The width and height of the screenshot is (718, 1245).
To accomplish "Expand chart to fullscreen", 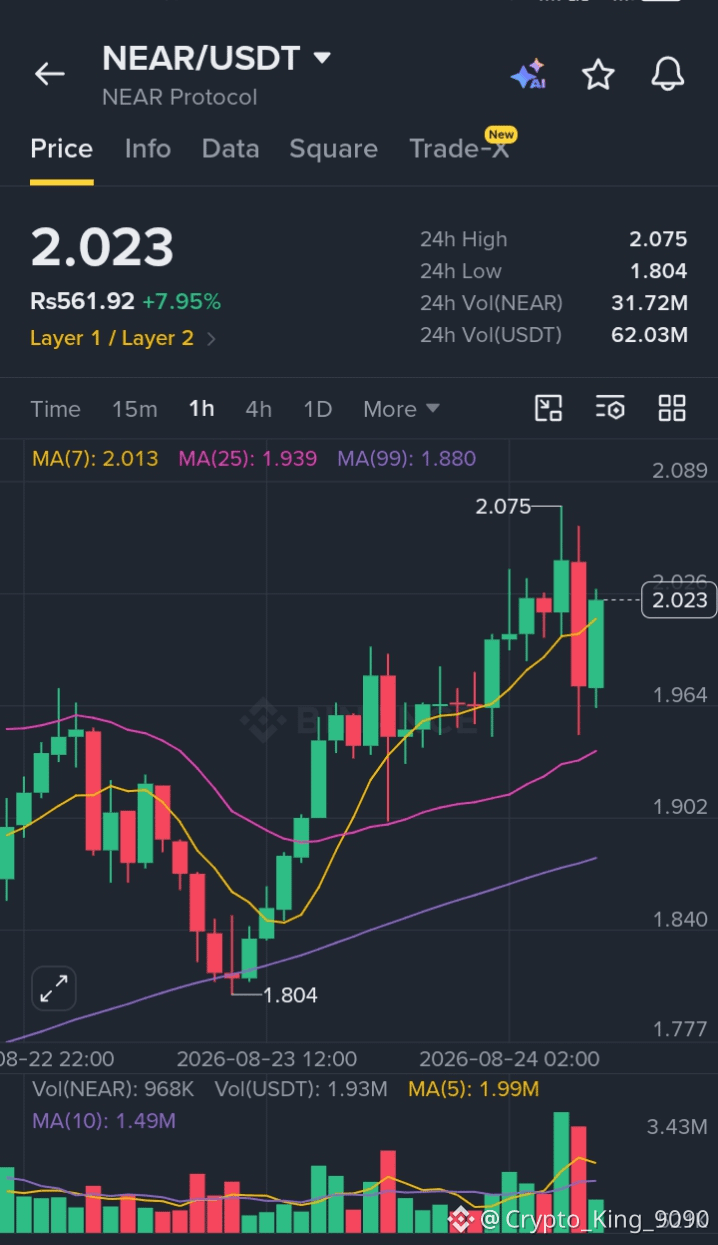I will 54,990.
